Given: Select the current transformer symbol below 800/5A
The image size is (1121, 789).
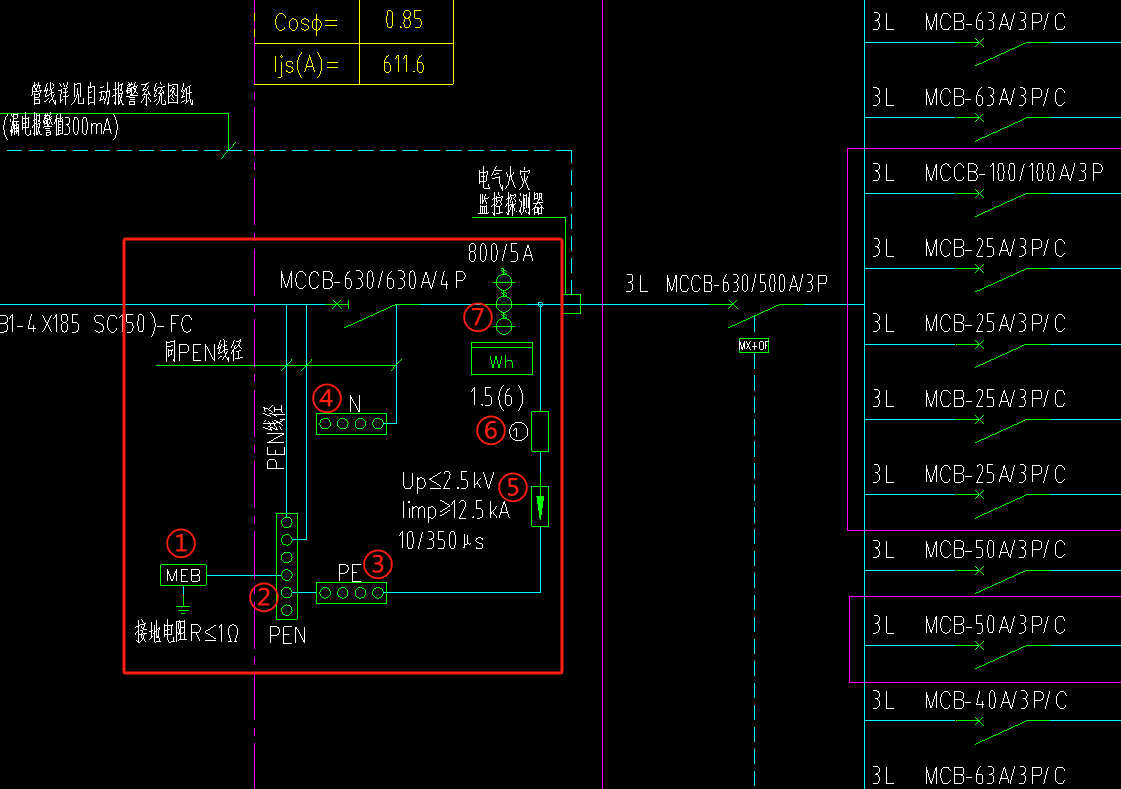Looking at the screenshot, I should [x=504, y=303].
